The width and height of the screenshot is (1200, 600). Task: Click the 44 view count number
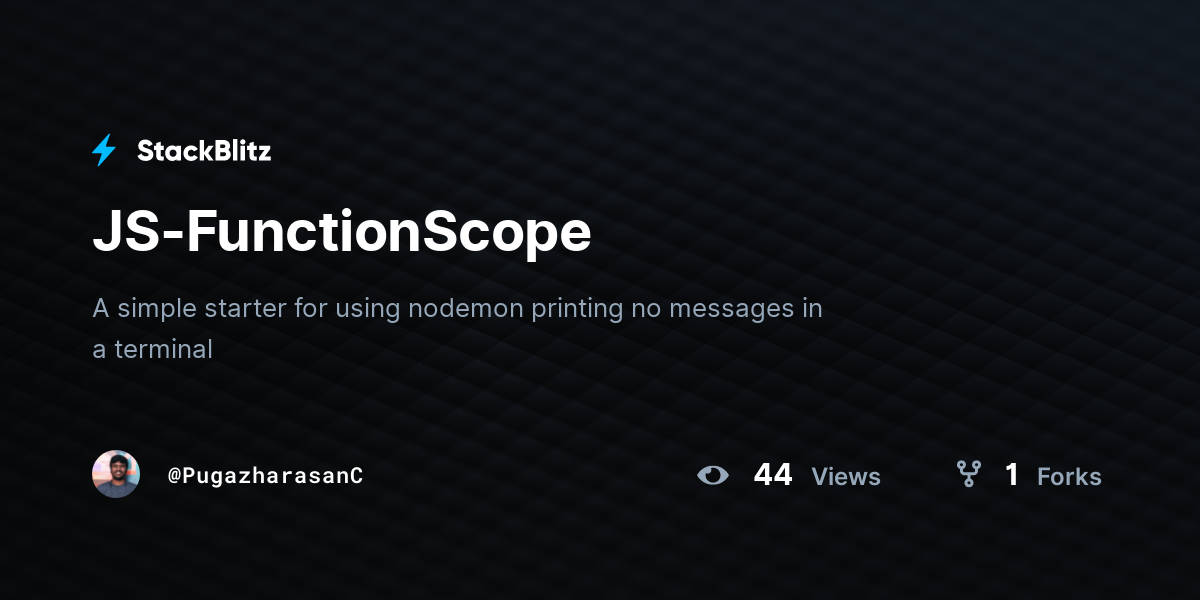click(x=773, y=475)
